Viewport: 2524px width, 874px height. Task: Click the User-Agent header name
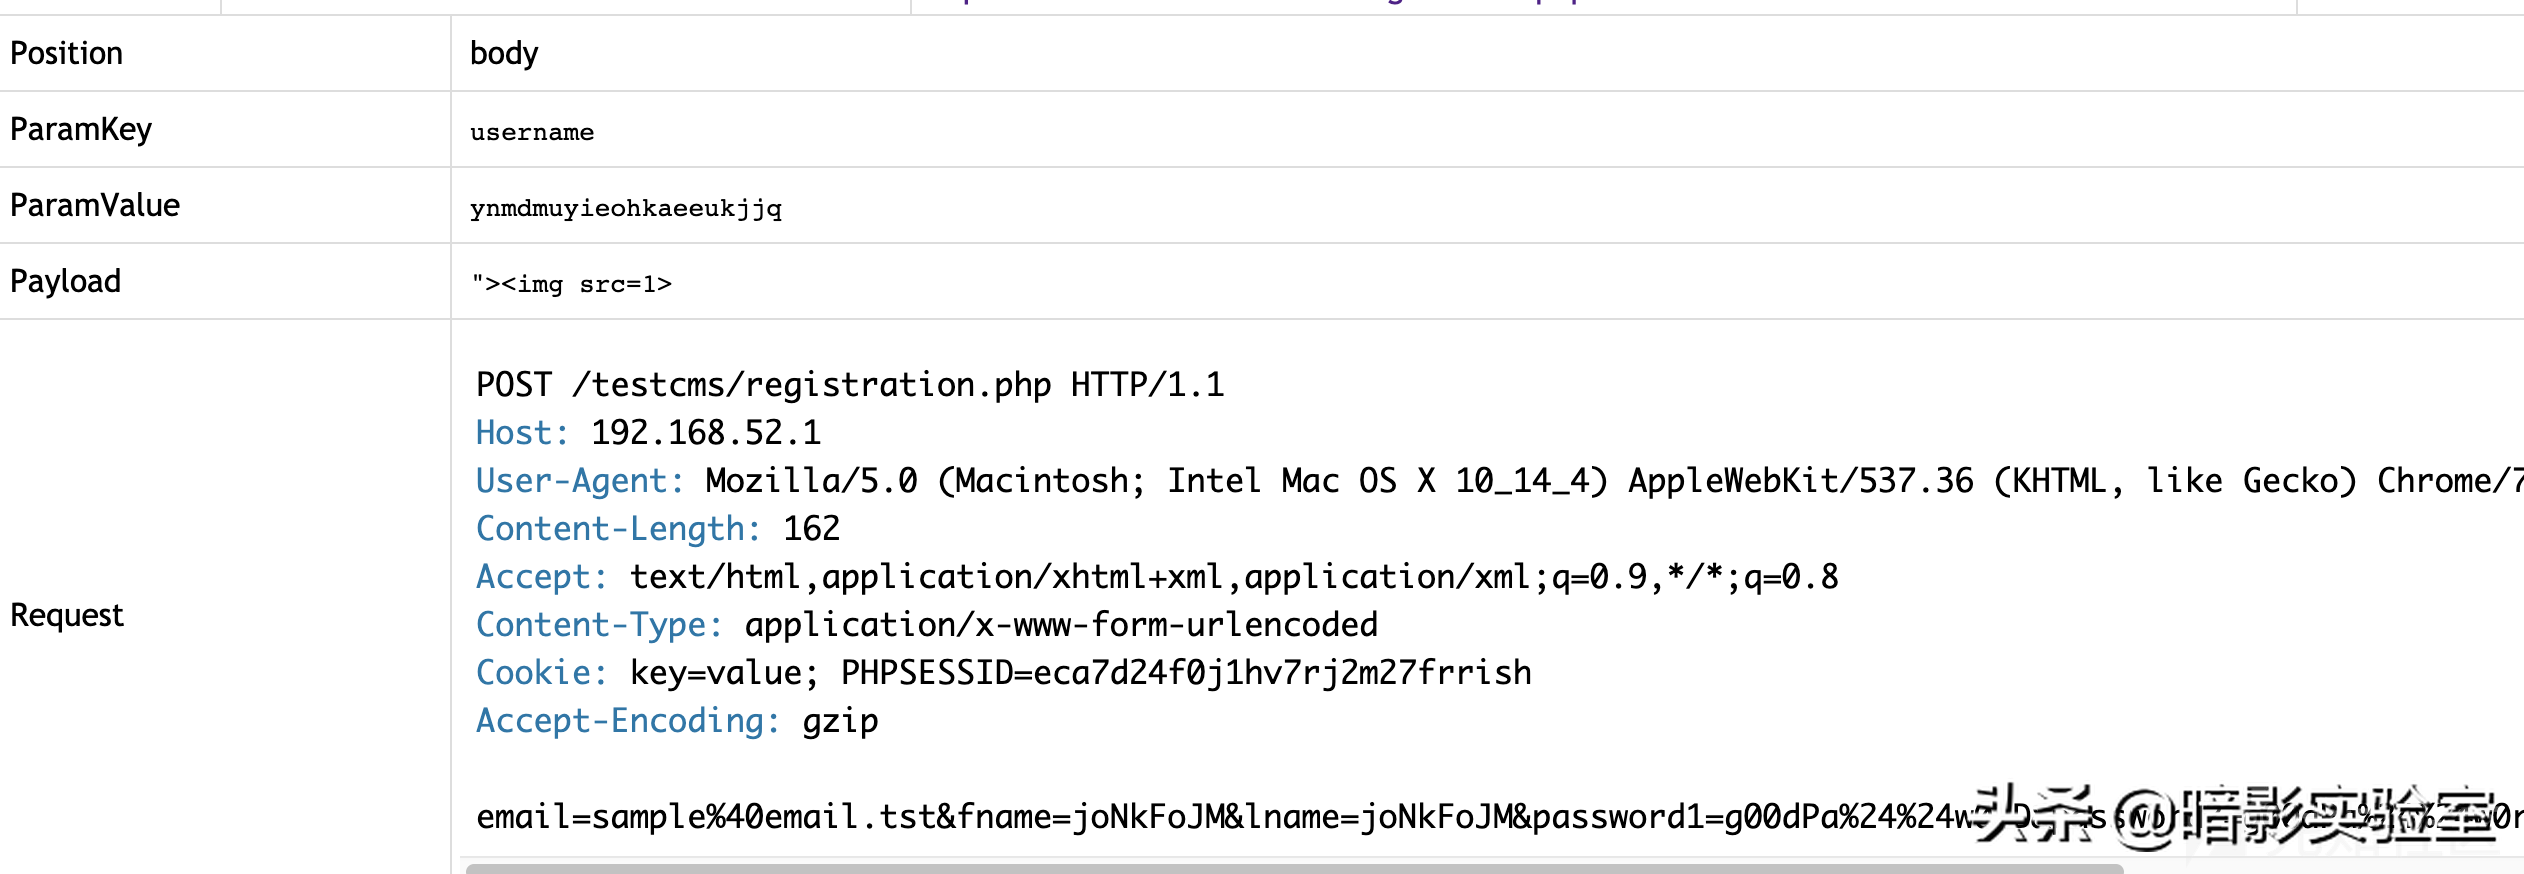coord(580,481)
